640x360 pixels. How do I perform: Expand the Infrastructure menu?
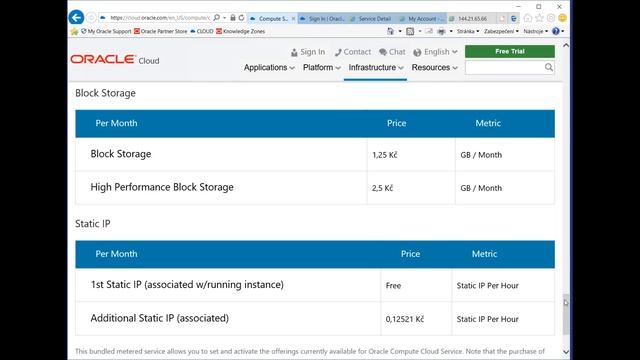pos(376,68)
